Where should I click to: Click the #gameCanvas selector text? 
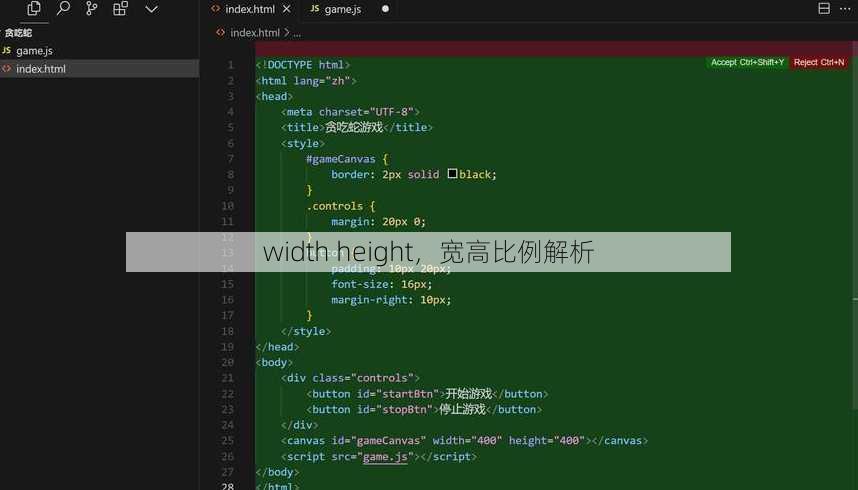point(340,159)
